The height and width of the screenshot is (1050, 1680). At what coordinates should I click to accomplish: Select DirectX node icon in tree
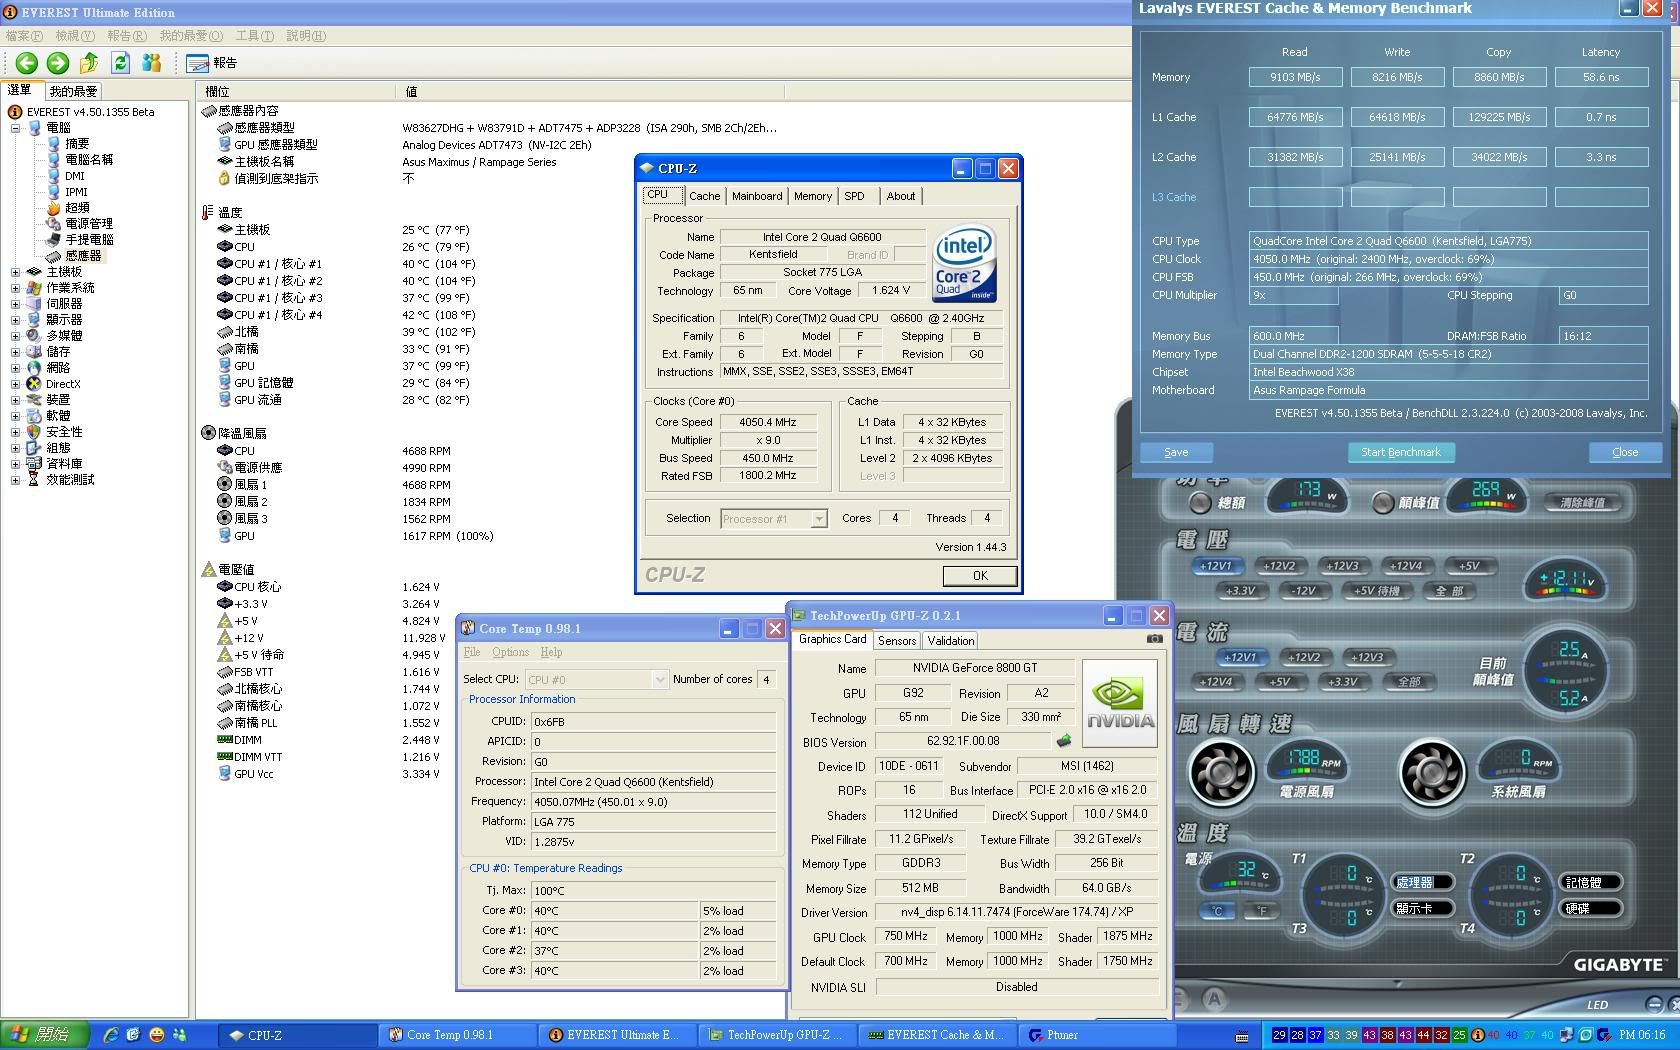pos(34,384)
